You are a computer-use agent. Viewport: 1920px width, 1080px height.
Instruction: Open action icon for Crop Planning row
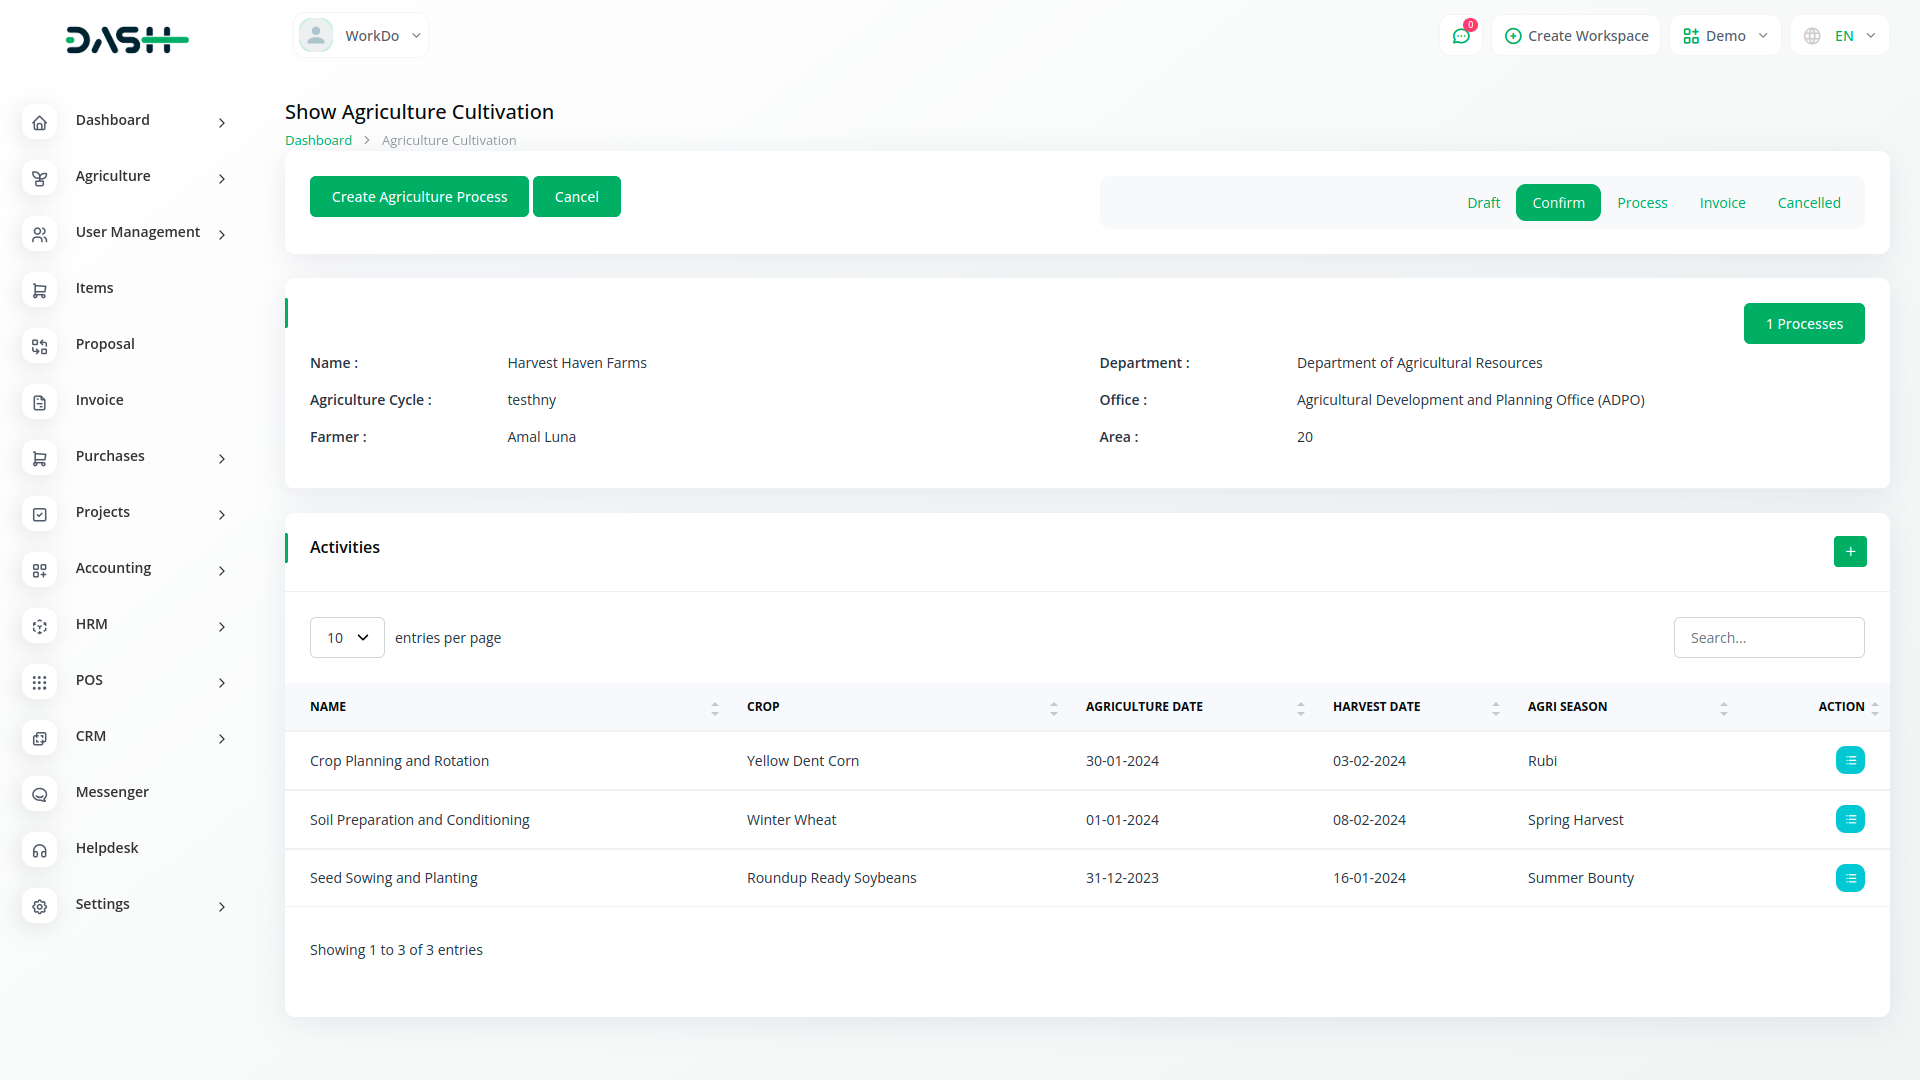pyautogui.click(x=1850, y=761)
